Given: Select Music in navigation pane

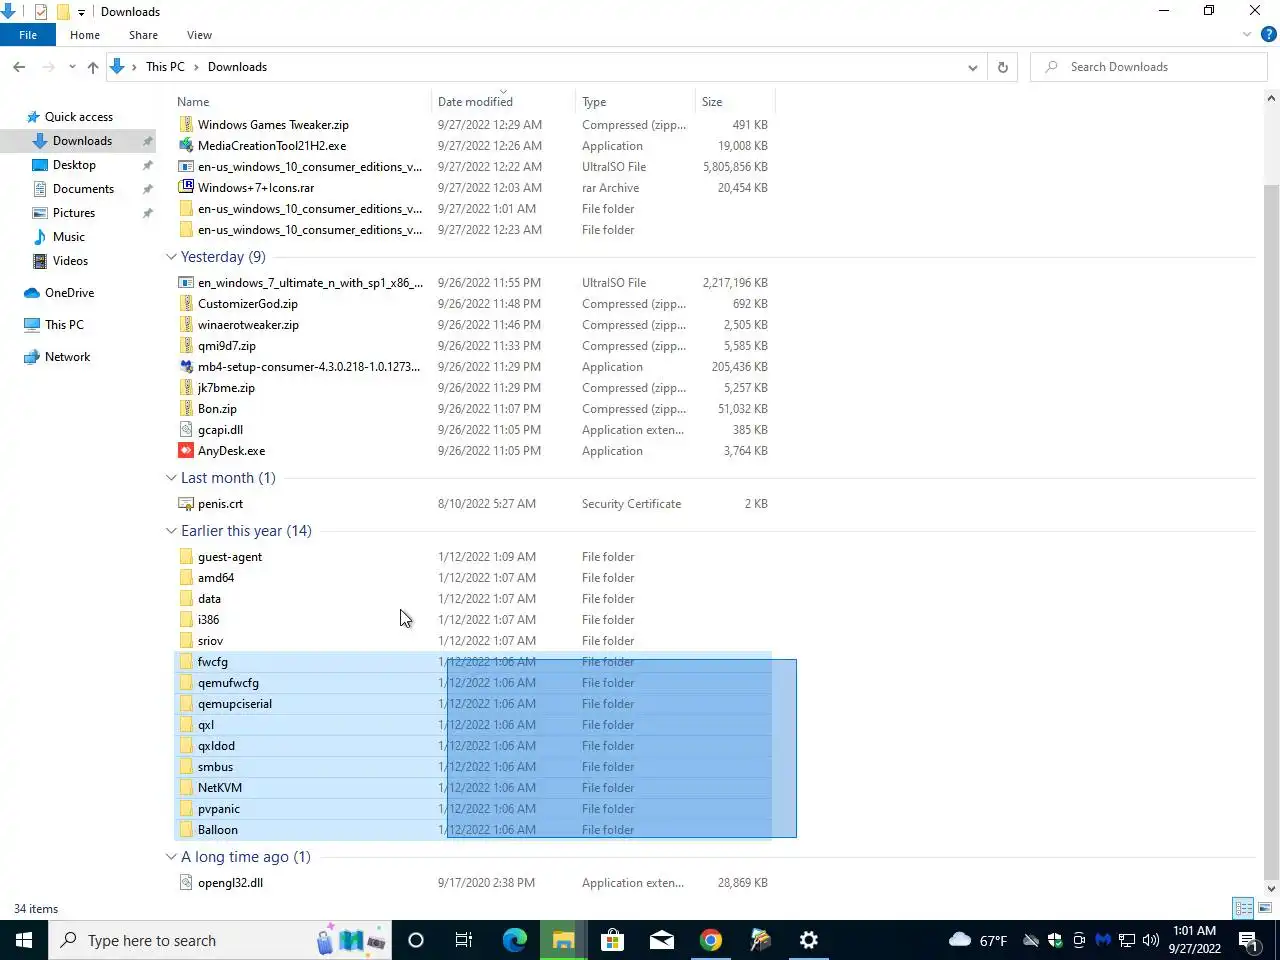Looking at the screenshot, I should [68, 237].
